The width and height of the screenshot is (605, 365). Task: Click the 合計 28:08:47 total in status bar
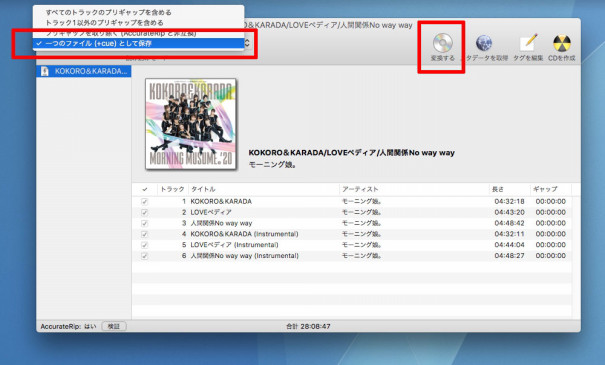click(x=308, y=326)
